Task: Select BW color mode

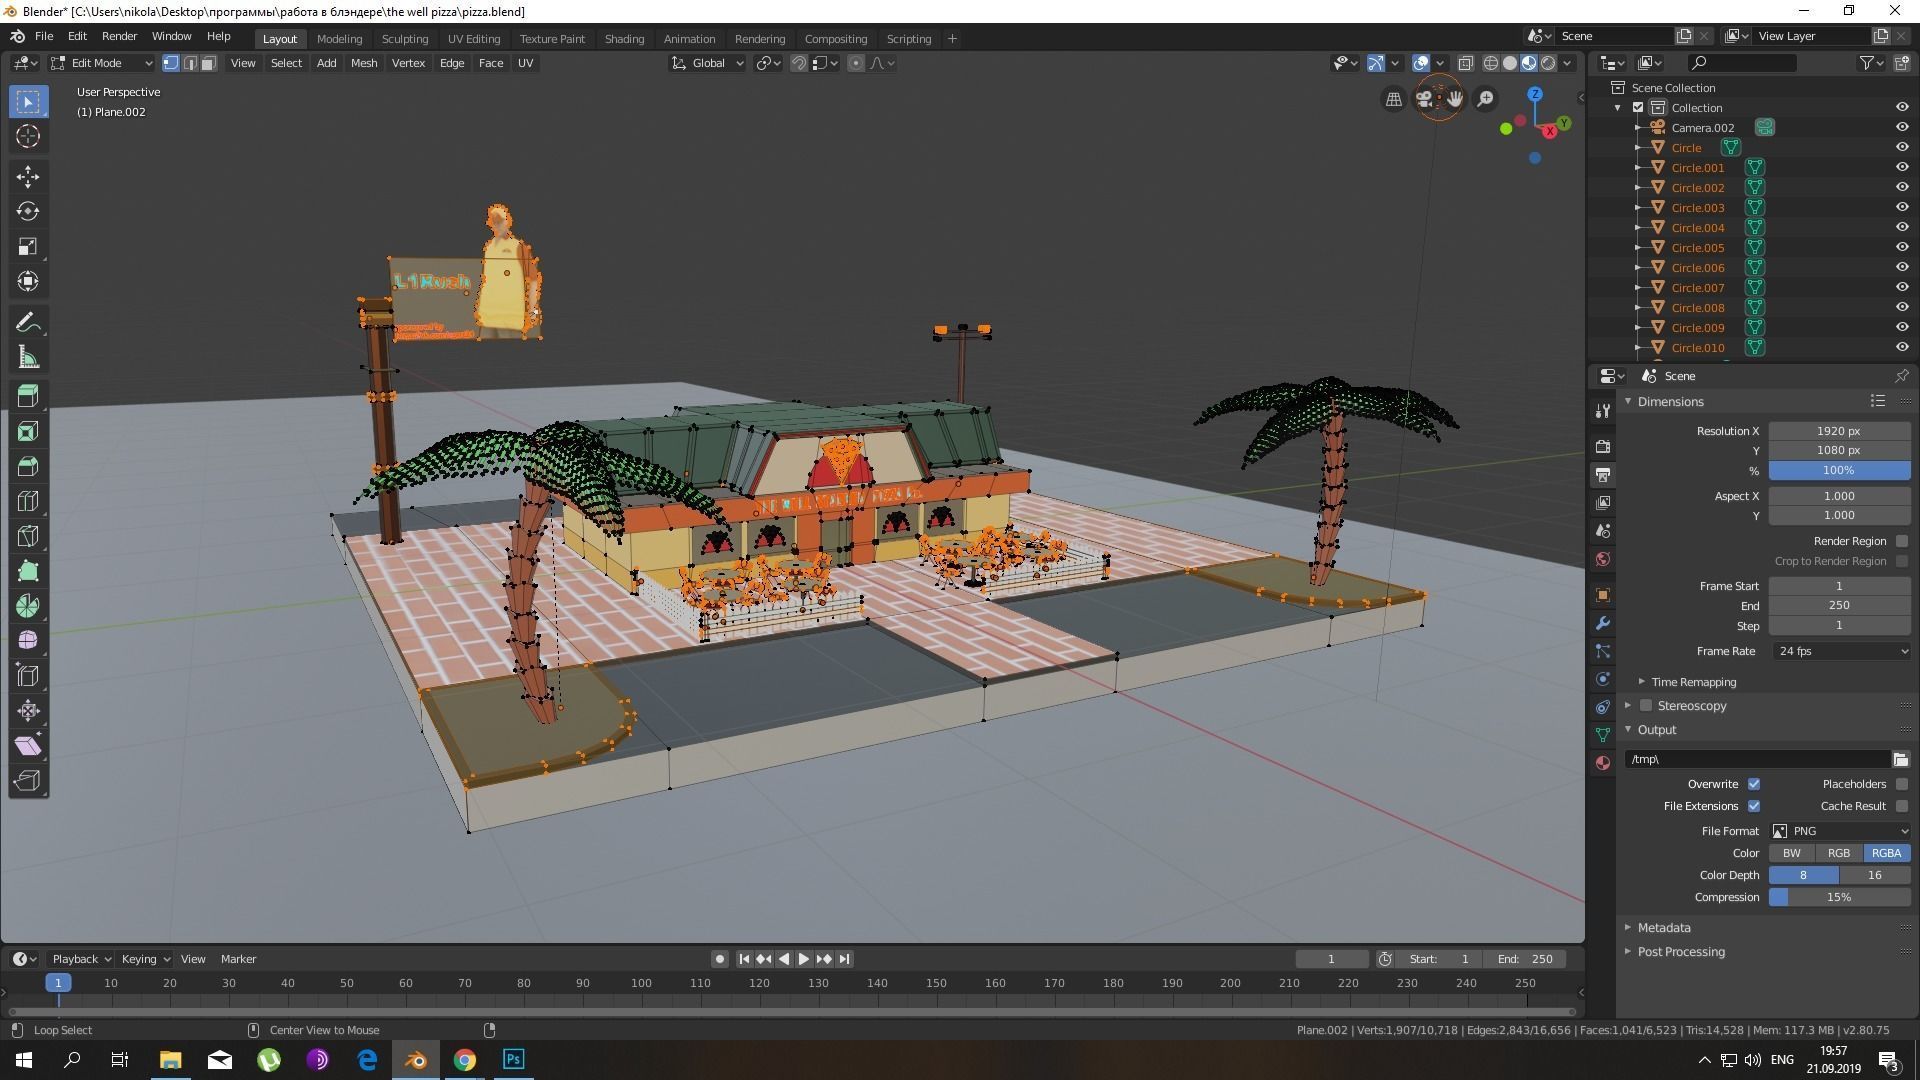Action: click(x=1791, y=853)
